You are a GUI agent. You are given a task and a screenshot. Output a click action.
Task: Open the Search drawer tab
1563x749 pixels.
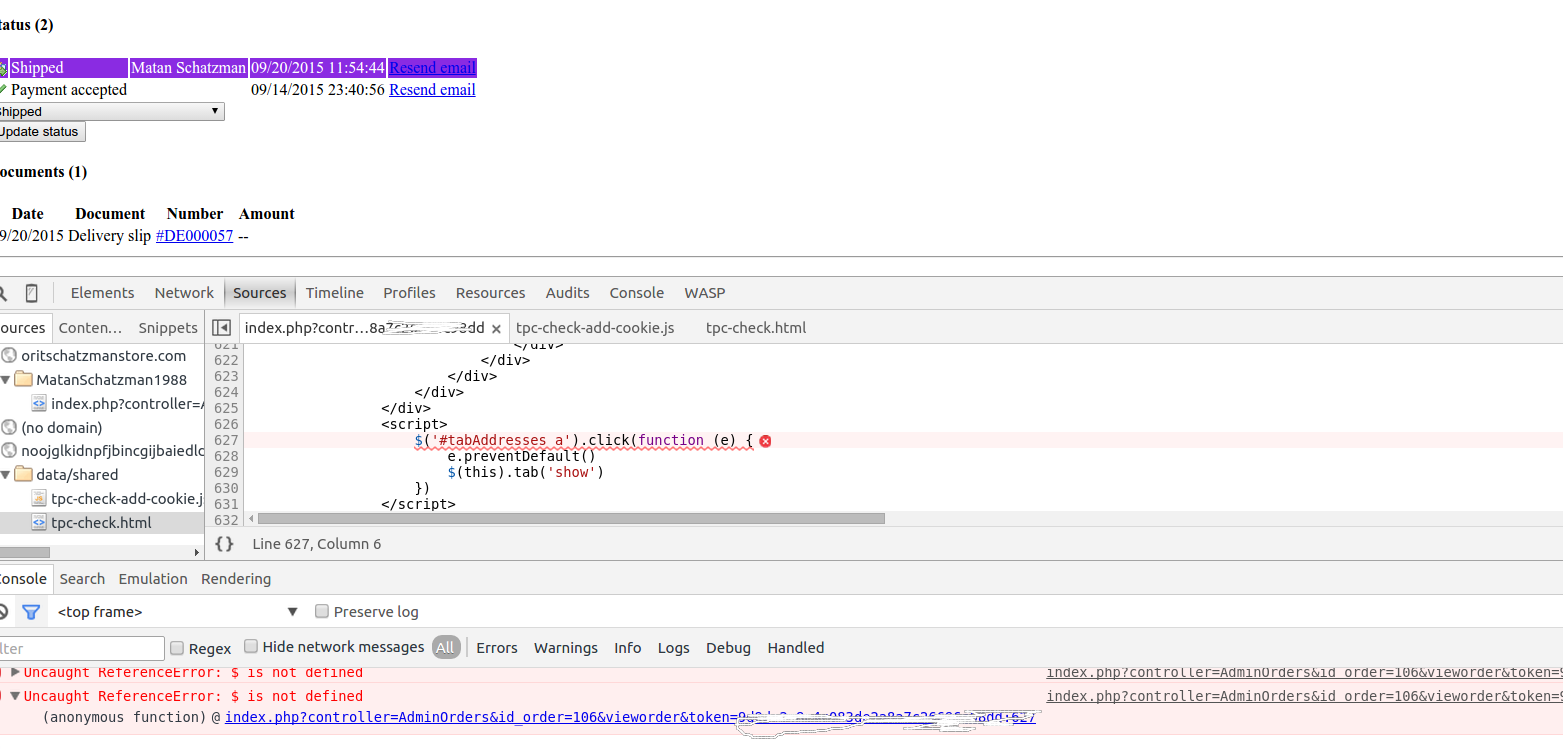(x=82, y=579)
